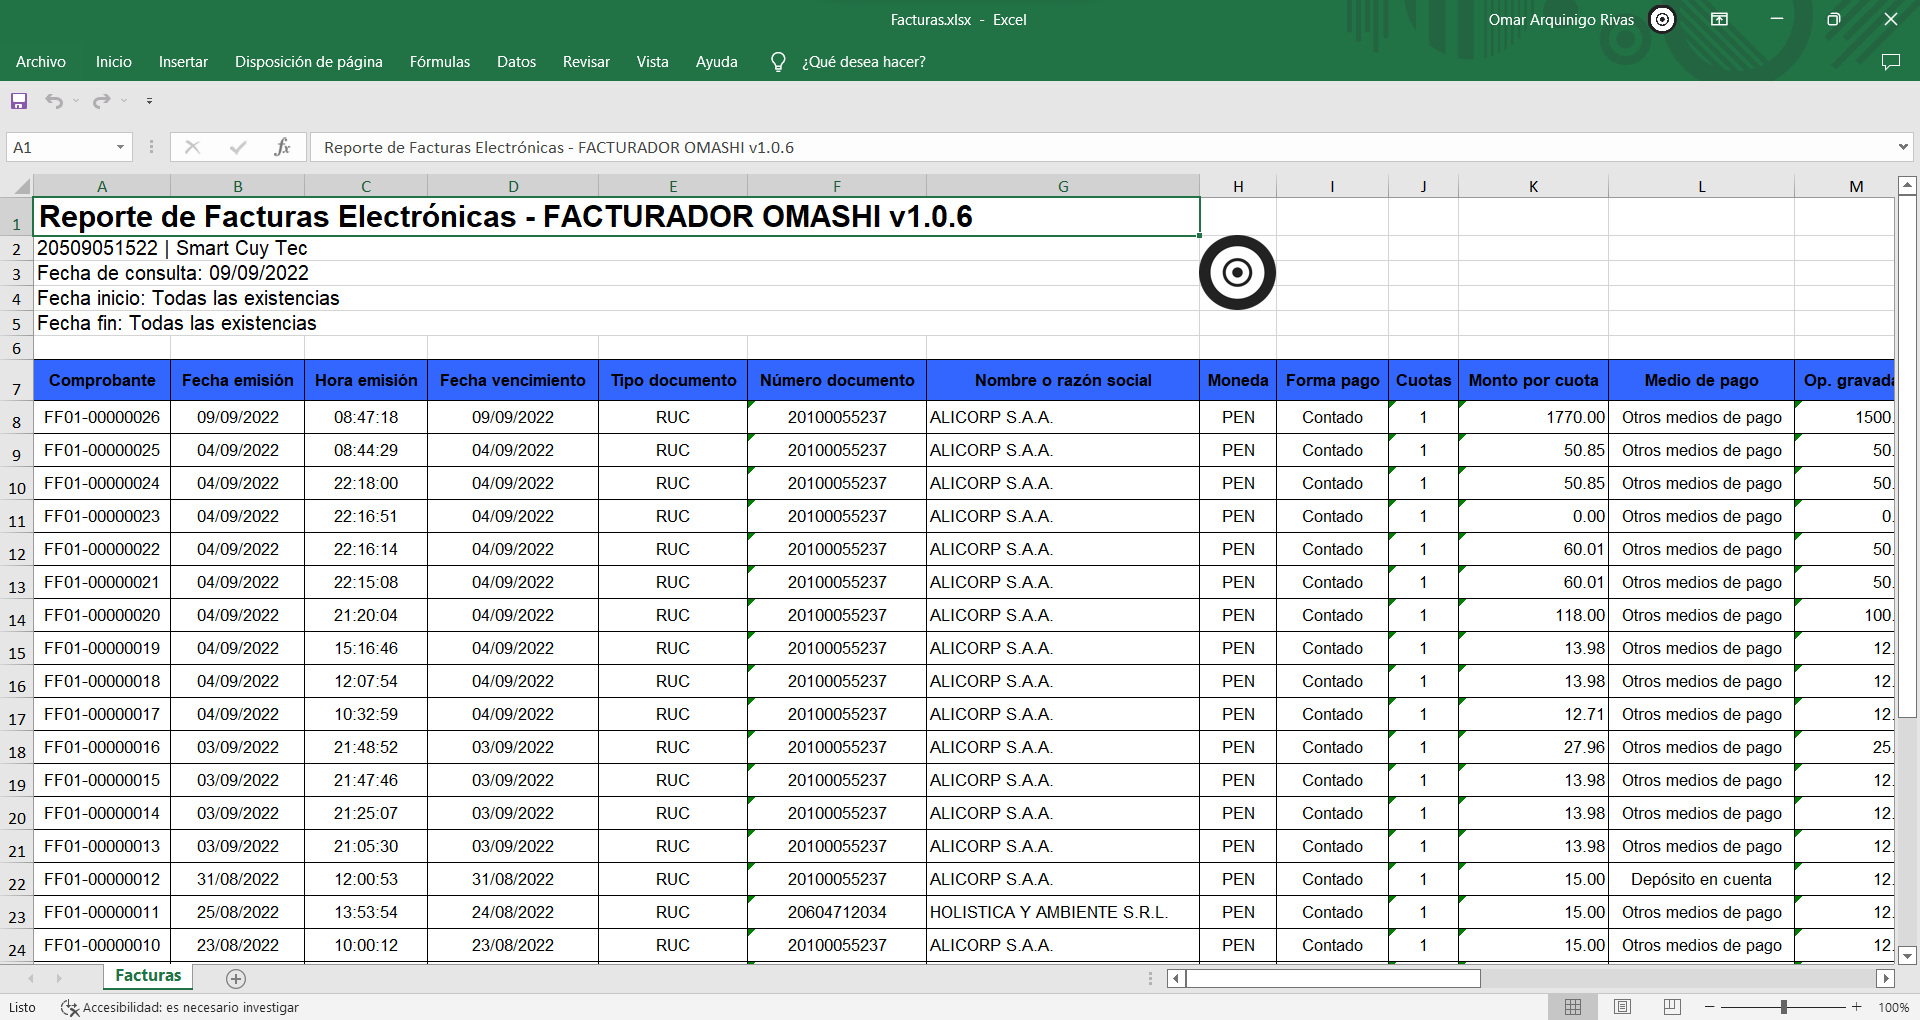Go to next sheet with right arrow

coord(59,978)
